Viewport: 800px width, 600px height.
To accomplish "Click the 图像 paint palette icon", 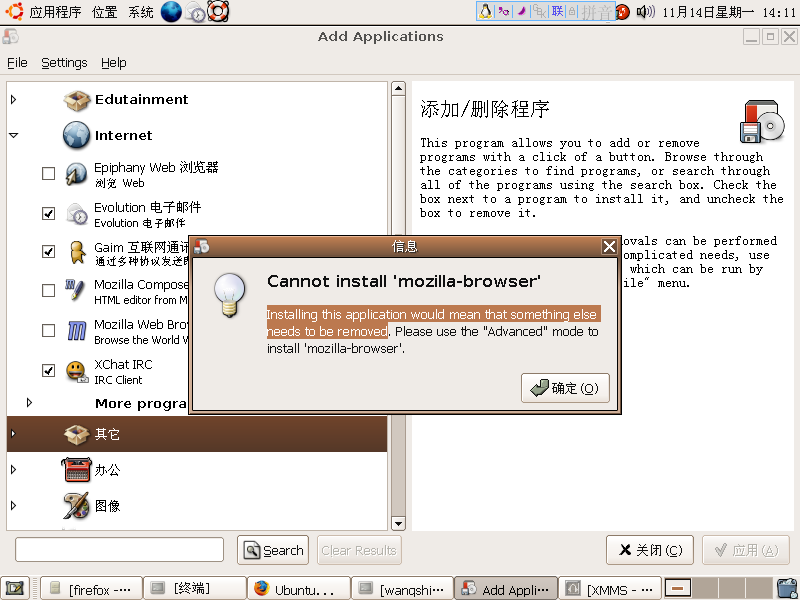I will pyautogui.click(x=77, y=506).
